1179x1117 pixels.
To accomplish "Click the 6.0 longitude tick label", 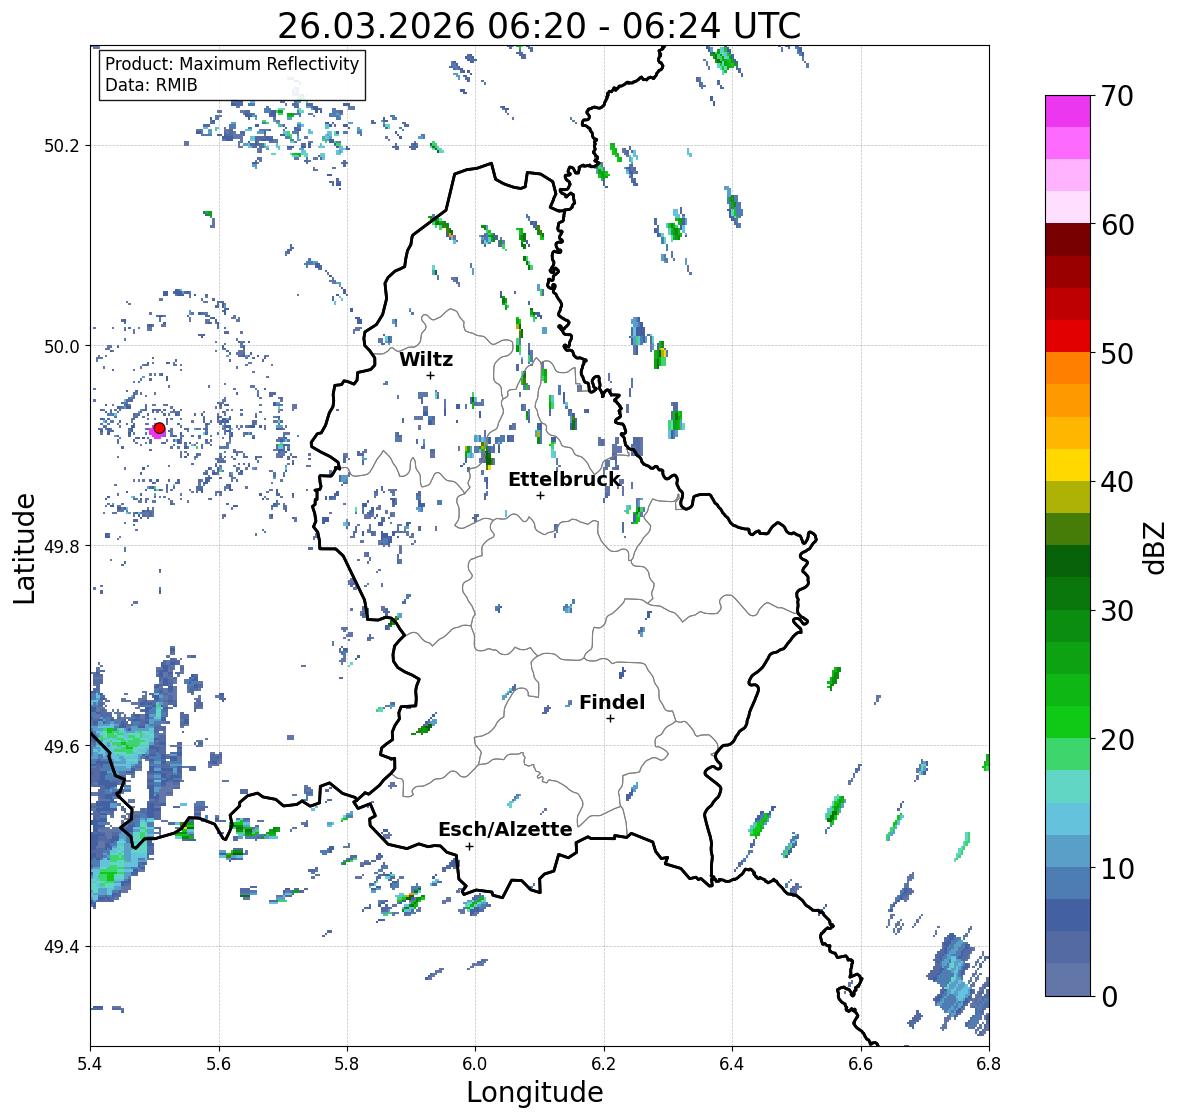I will tap(475, 1064).
